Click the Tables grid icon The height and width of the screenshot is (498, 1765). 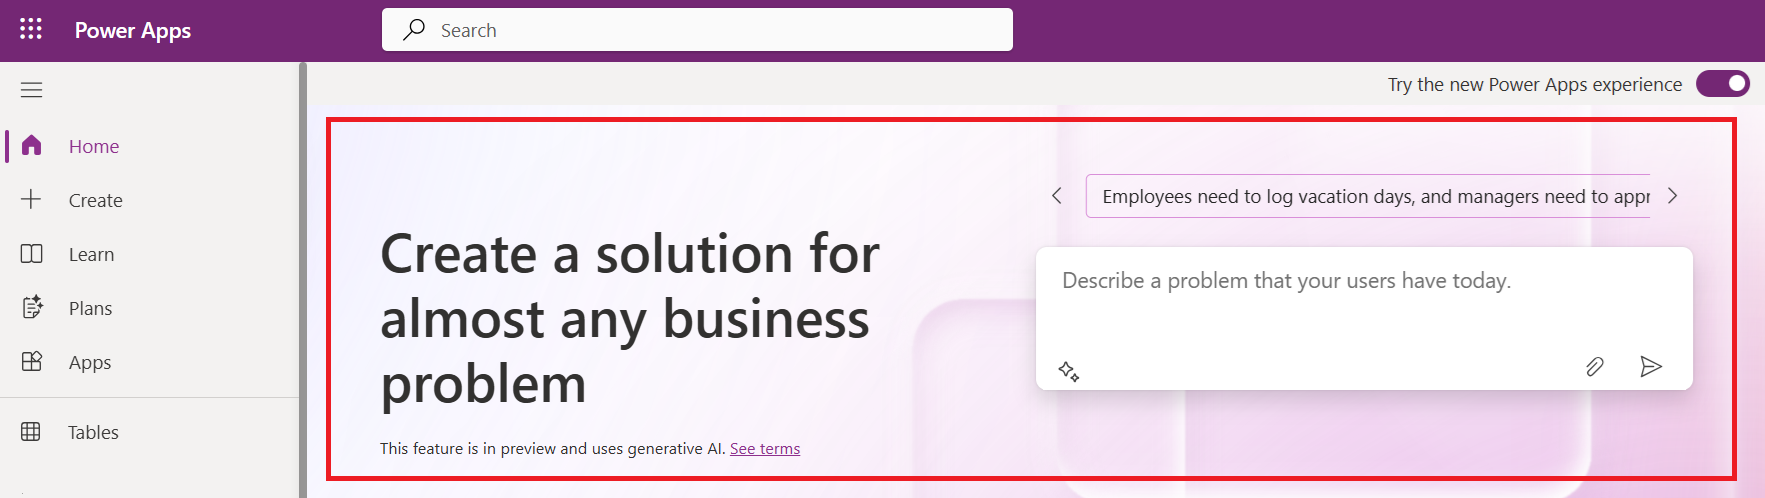click(32, 432)
